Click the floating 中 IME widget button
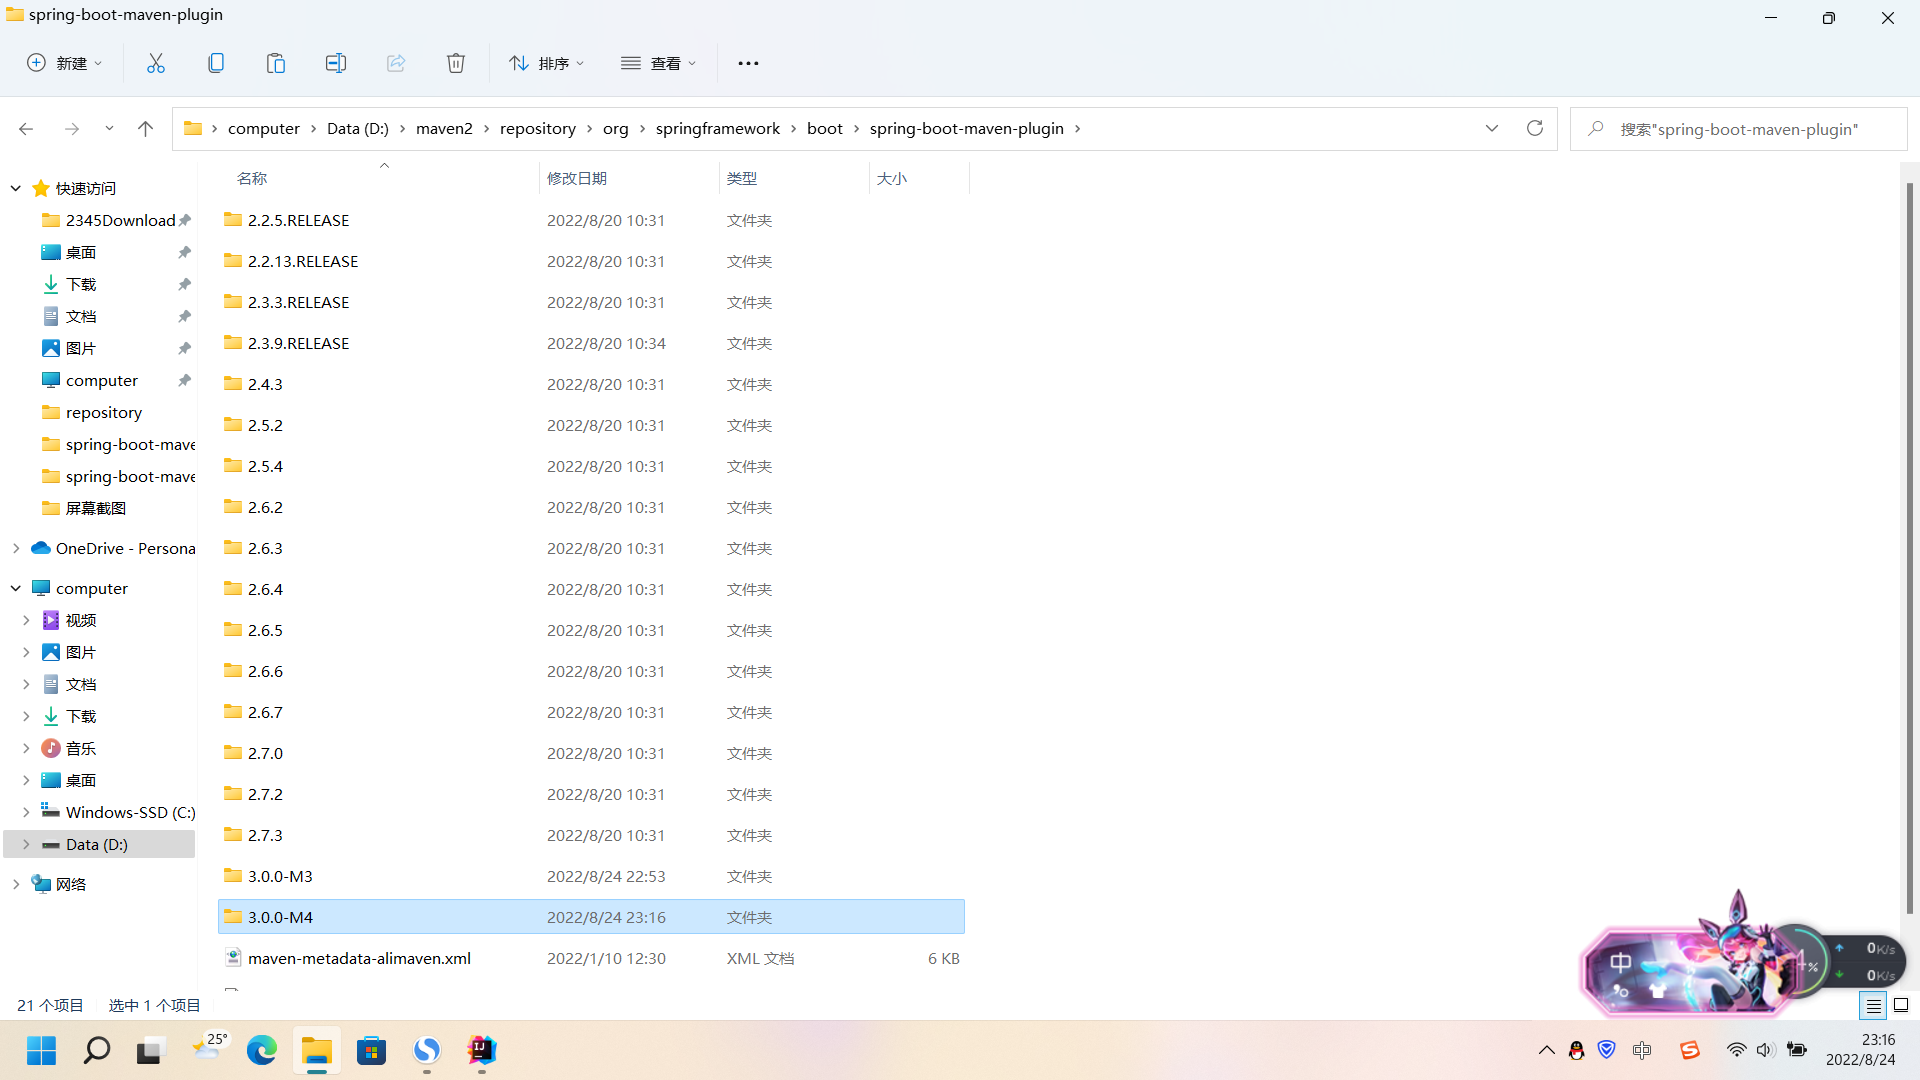 coord(1621,963)
